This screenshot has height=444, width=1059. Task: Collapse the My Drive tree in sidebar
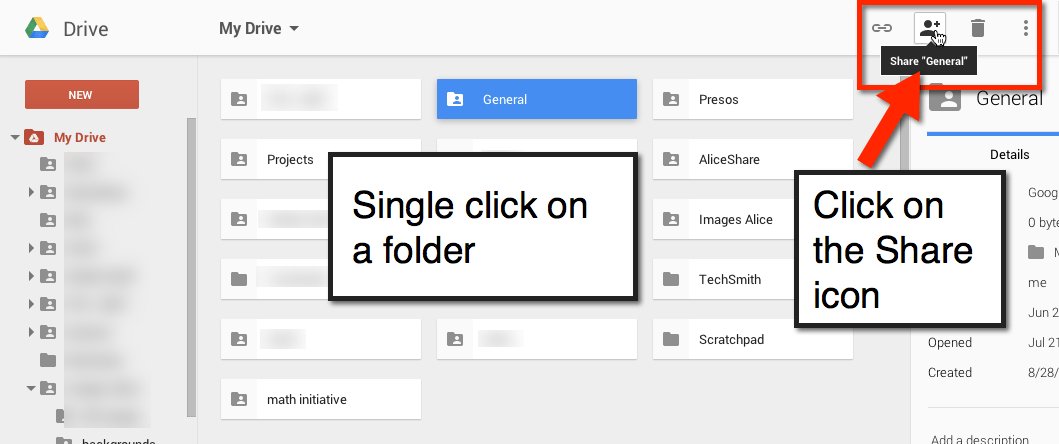click(x=15, y=138)
